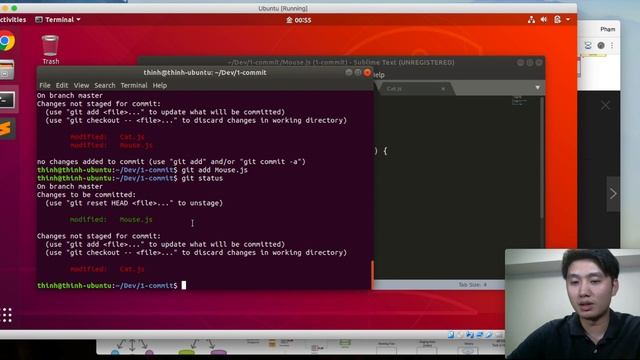The height and width of the screenshot is (360, 640).
Task: Click the 'git add Mouse.js' command text
Action: tap(215, 170)
